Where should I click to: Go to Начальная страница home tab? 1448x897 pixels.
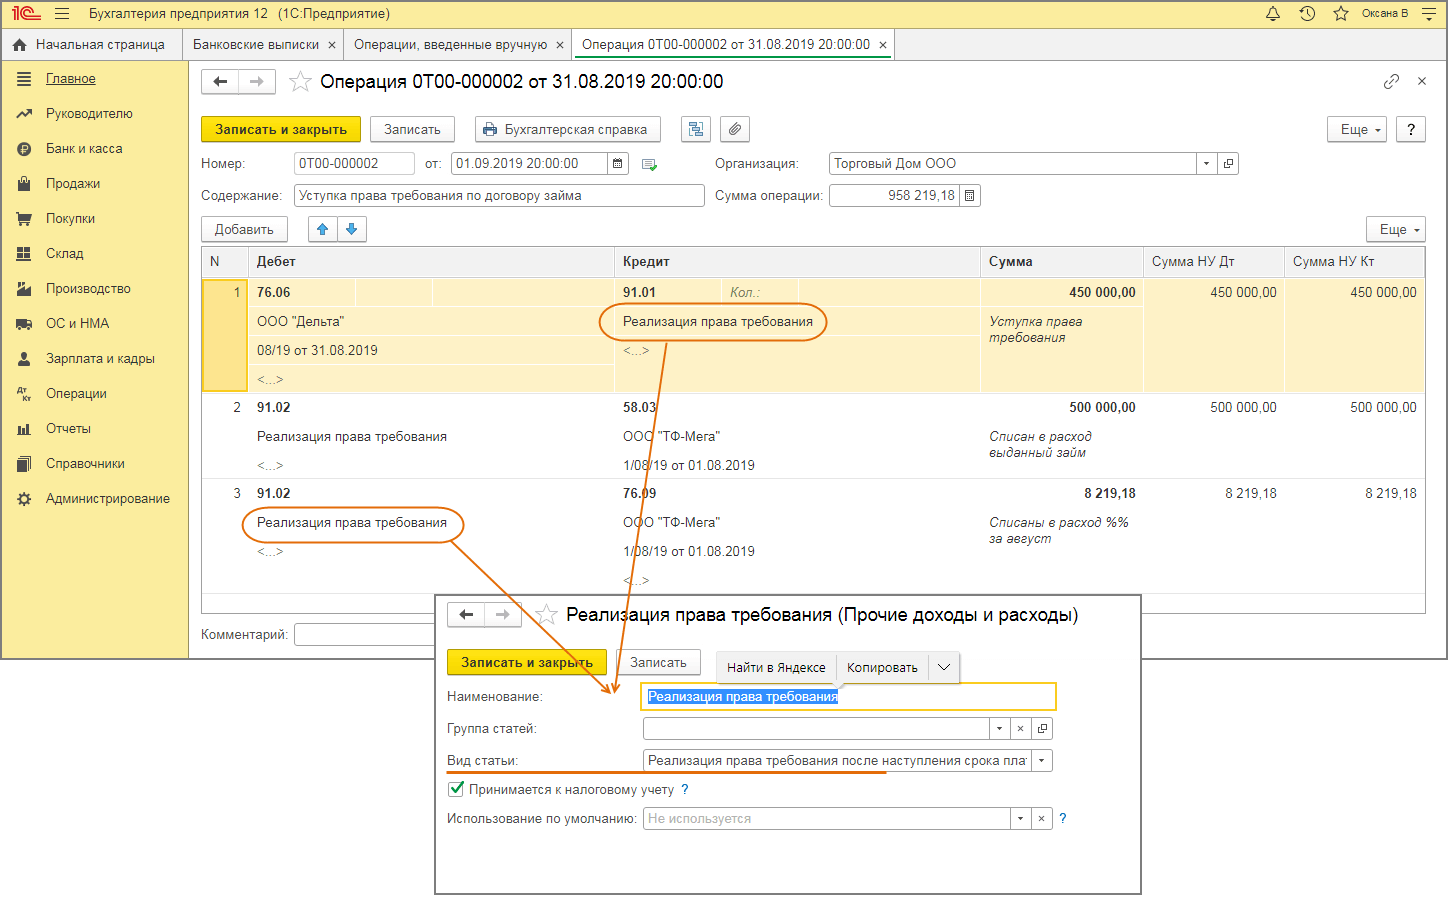click(91, 45)
